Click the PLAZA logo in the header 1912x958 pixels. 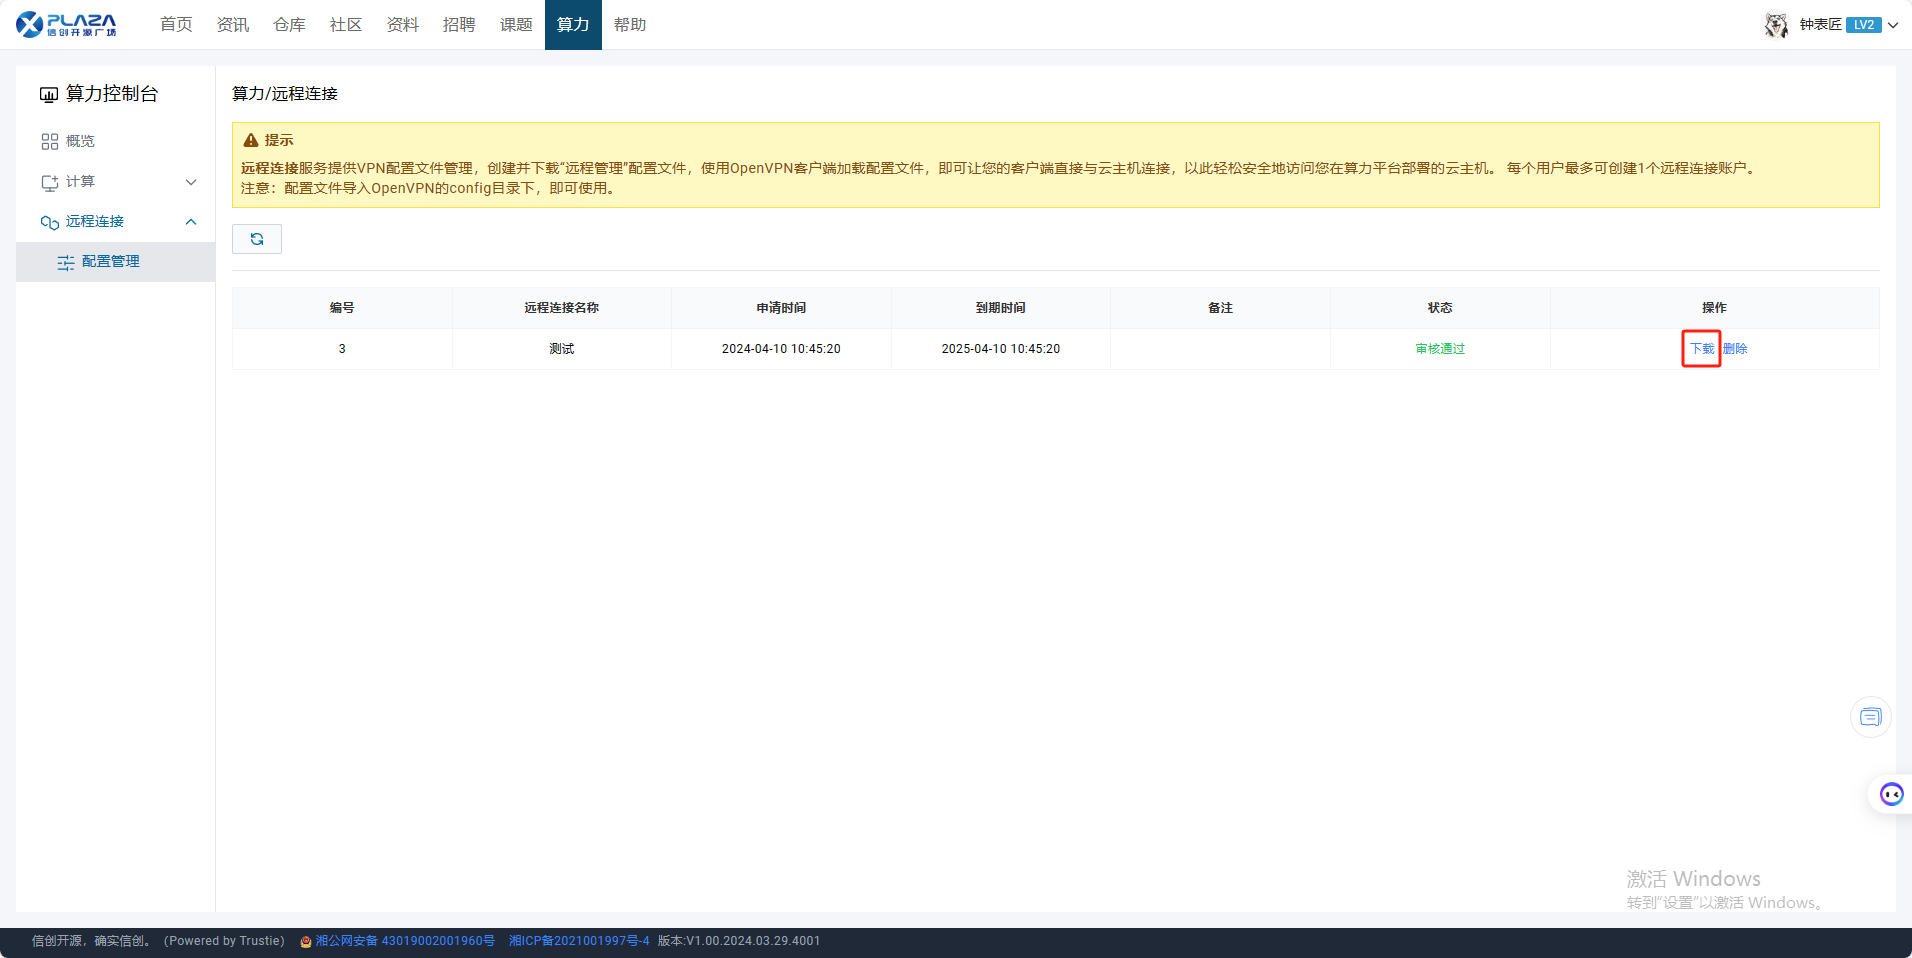66,25
